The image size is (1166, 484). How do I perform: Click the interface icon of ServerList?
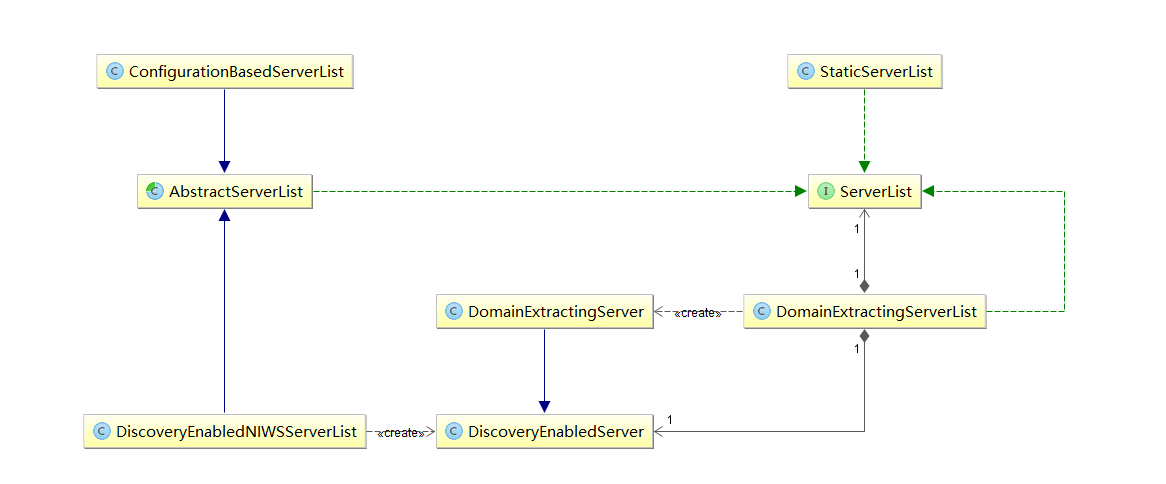pyautogui.click(x=825, y=191)
